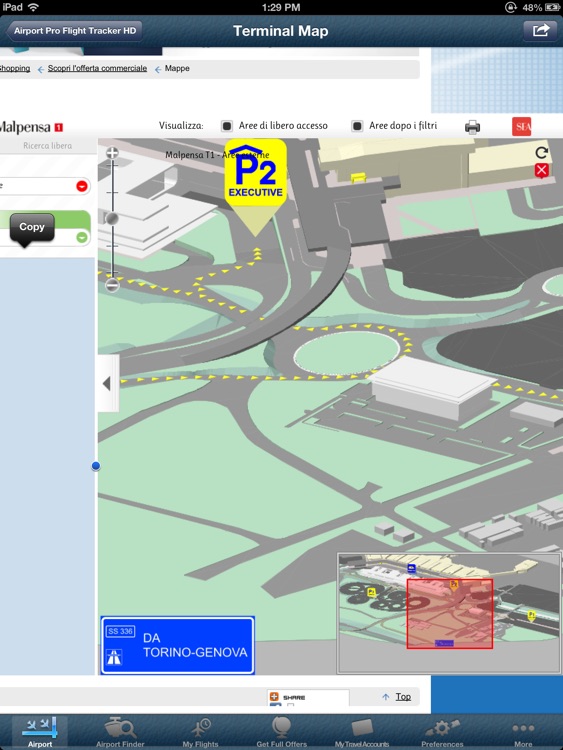Viewport: 563px width, 750px height.
Task: Open the Airport Finder tab
Action: 120,732
